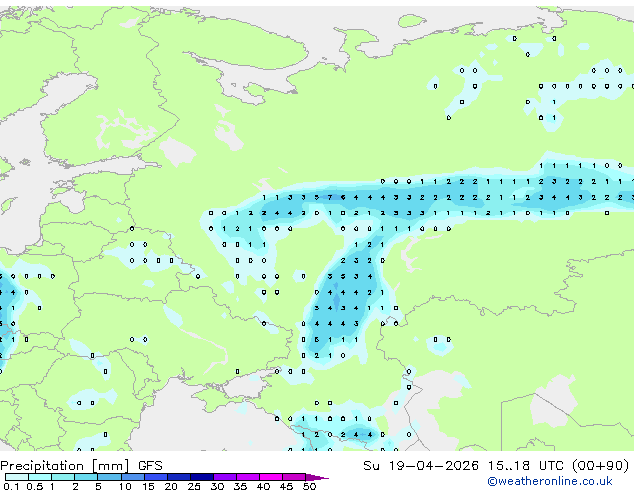Screen dimensions: 634x490
Task: Select the date text 'Su 19-04-2026'
Action: click(421, 466)
